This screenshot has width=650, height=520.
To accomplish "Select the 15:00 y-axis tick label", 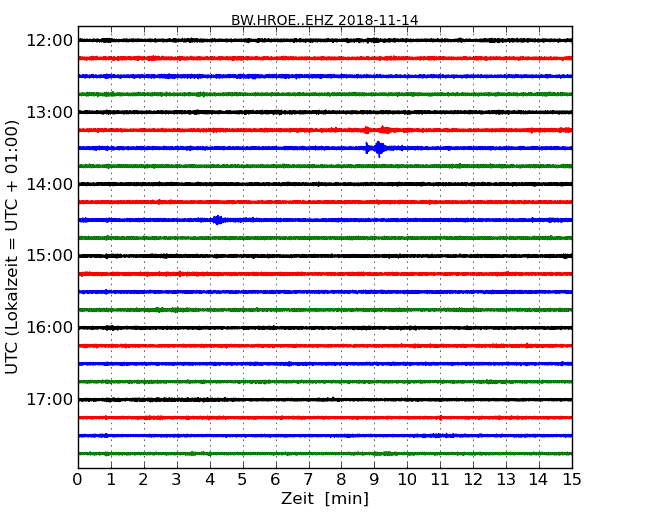I will pyautogui.click(x=49, y=256).
